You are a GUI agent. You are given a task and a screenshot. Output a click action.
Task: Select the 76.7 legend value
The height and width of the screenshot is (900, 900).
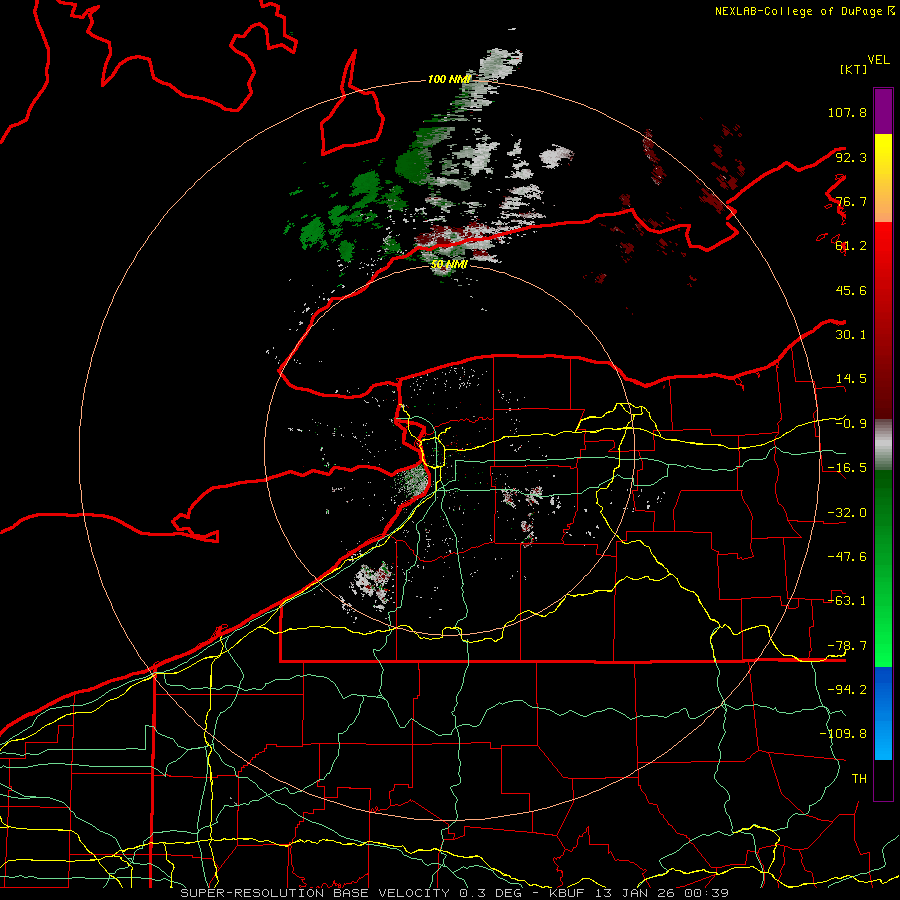pos(851,201)
